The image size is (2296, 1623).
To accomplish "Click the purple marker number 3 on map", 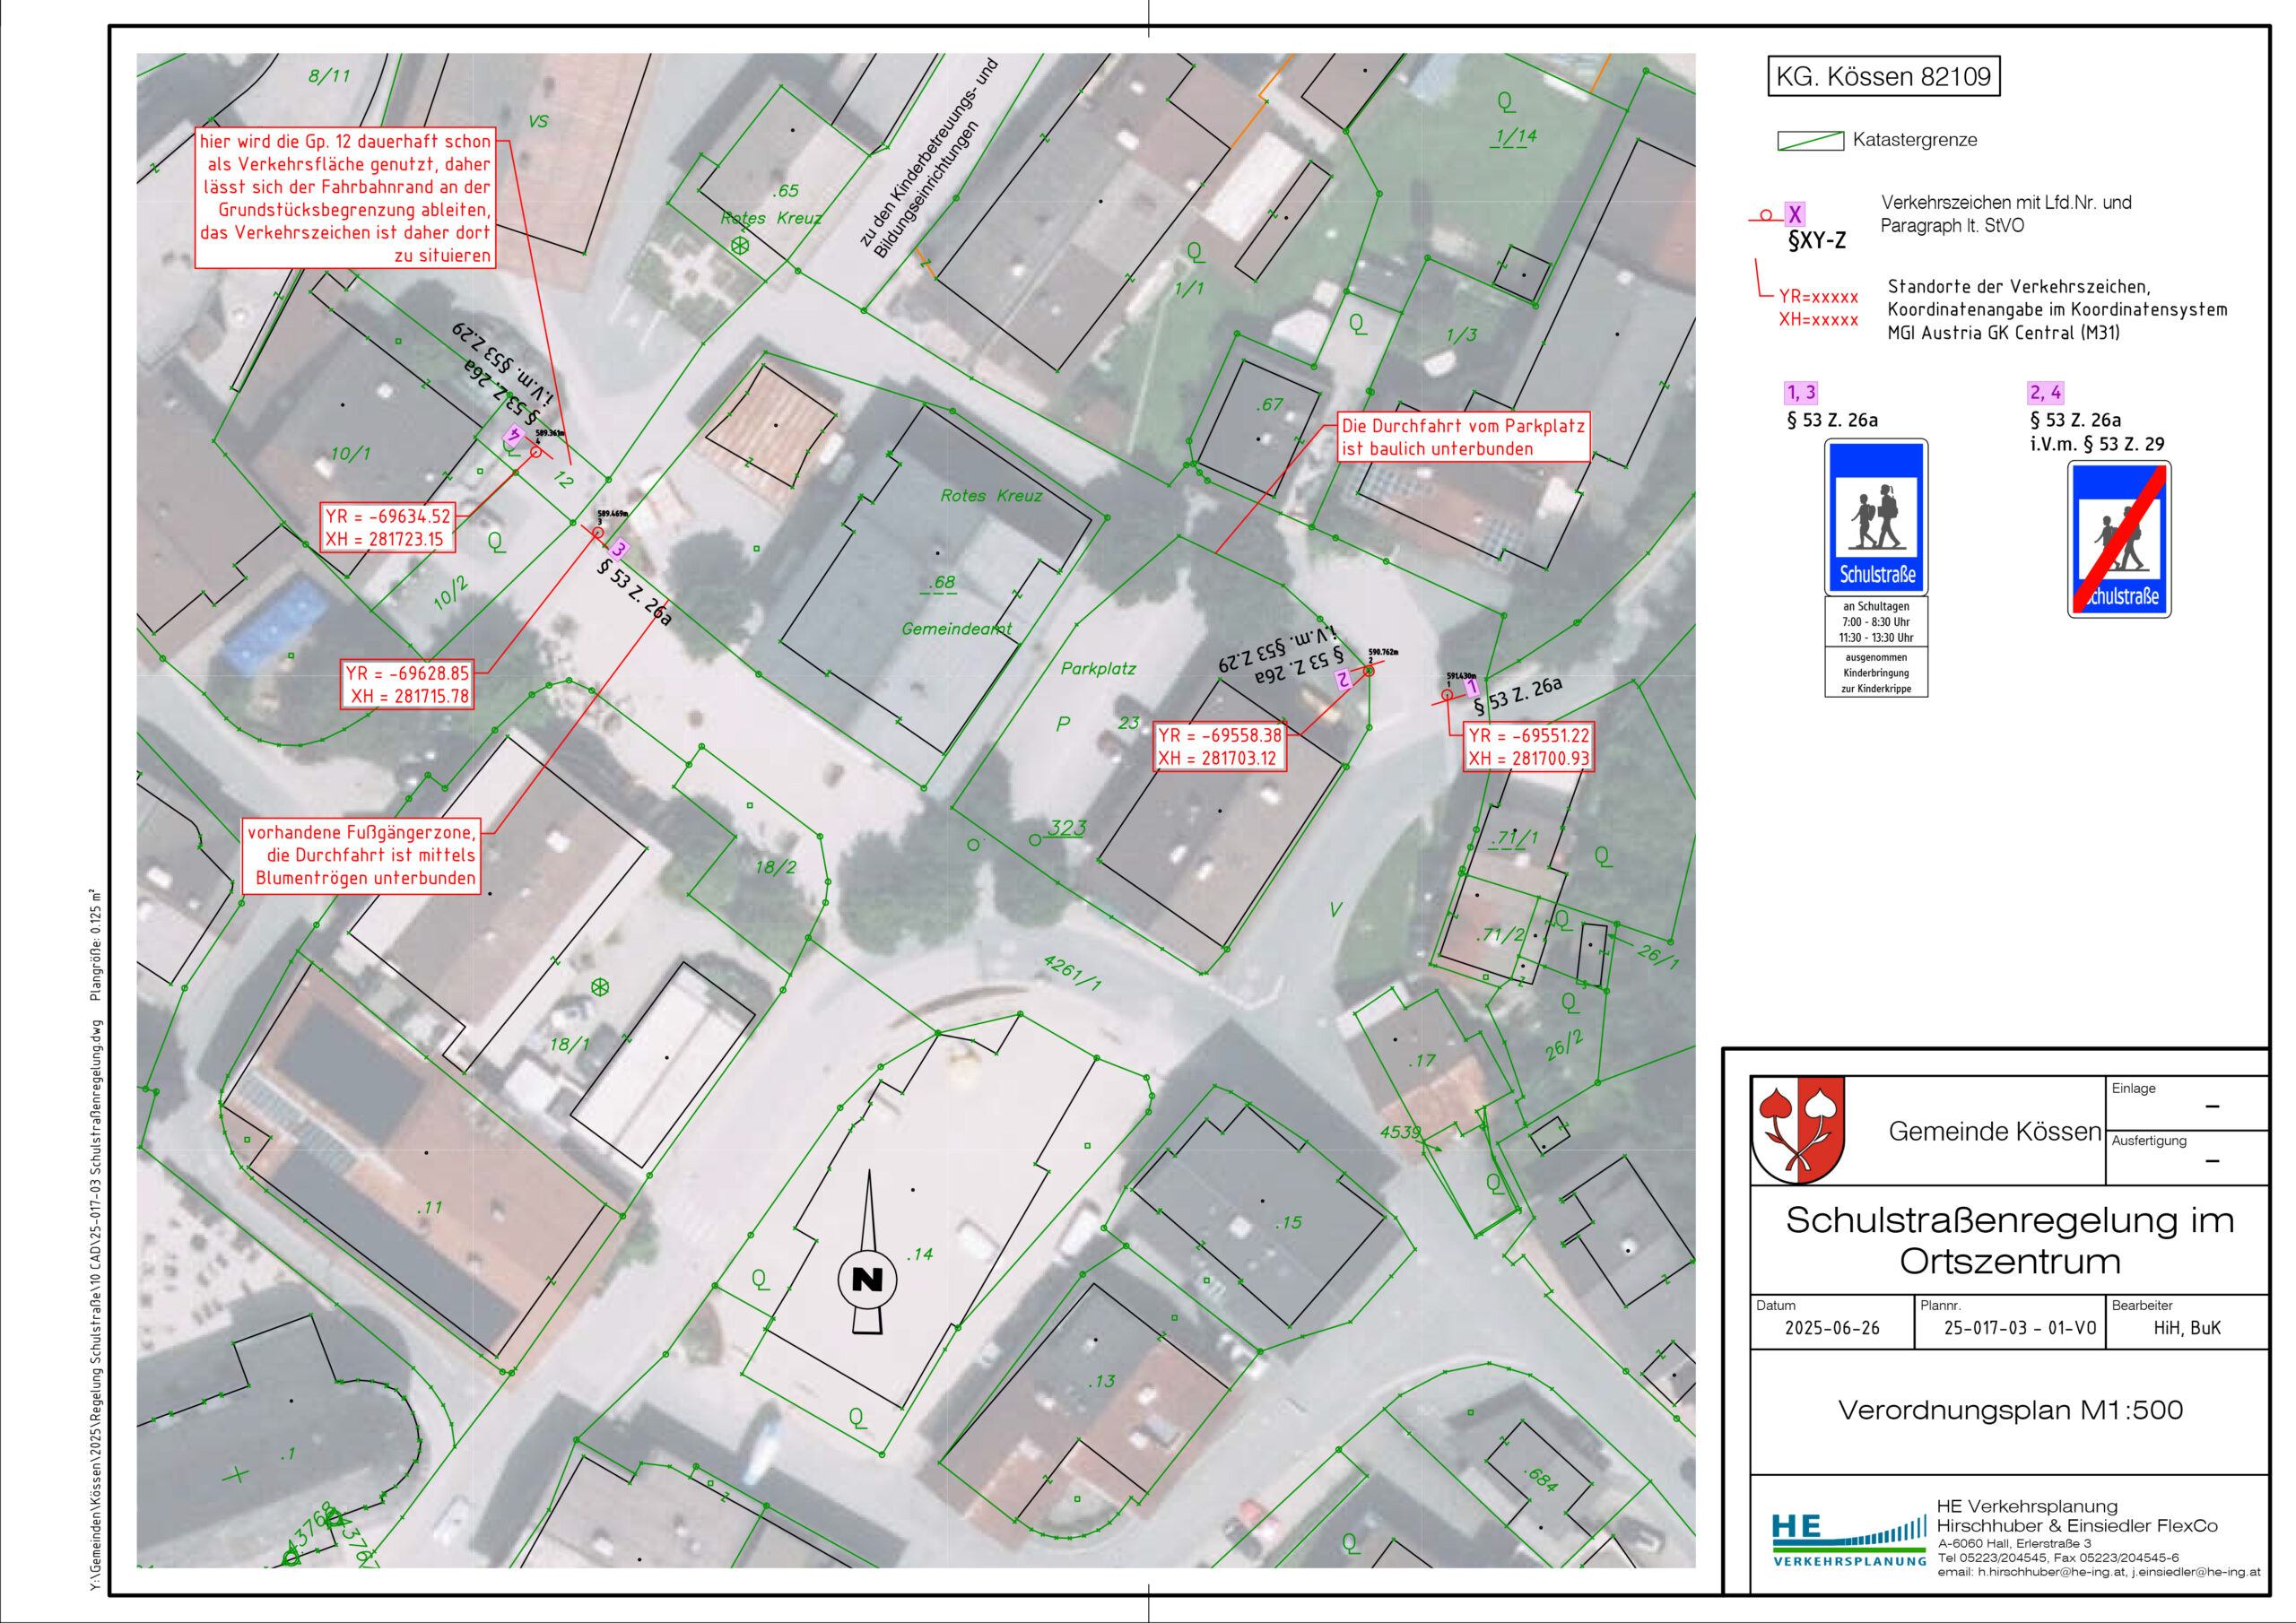I will [619, 549].
